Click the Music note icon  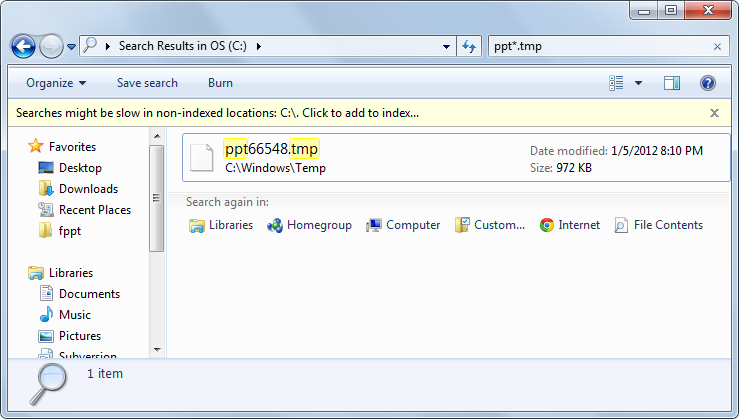(46, 314)
